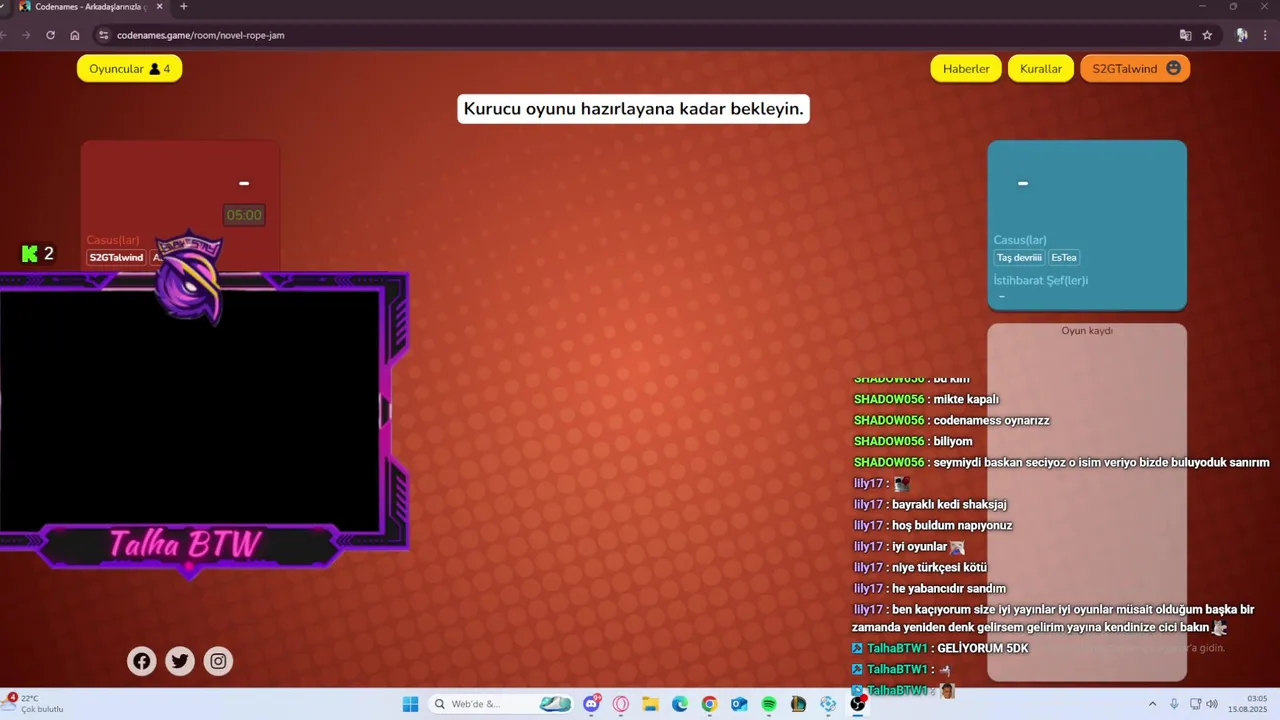This screenshot has width=1280, height=720.
Task: Open OBS Studio from the taskbar
Action: pos(857,704)
